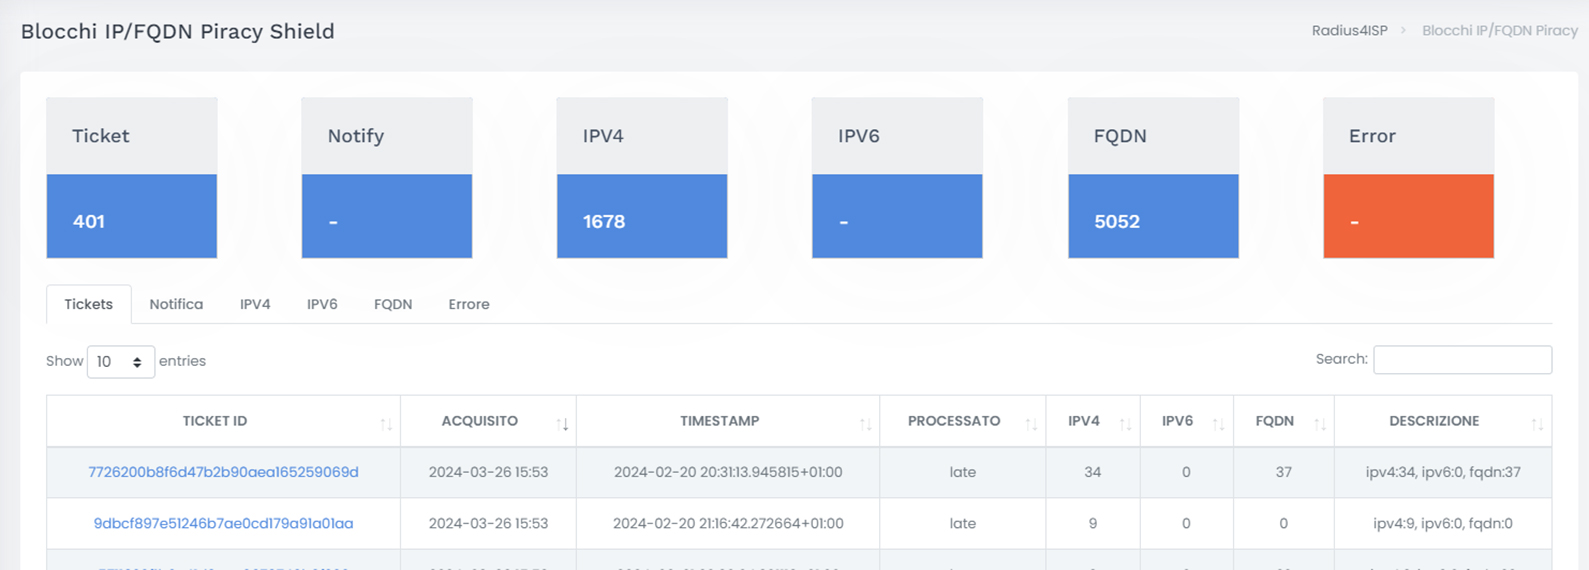Open the IPV4 tab
This screenshot has height=570, width=1589.
(255, 304)
